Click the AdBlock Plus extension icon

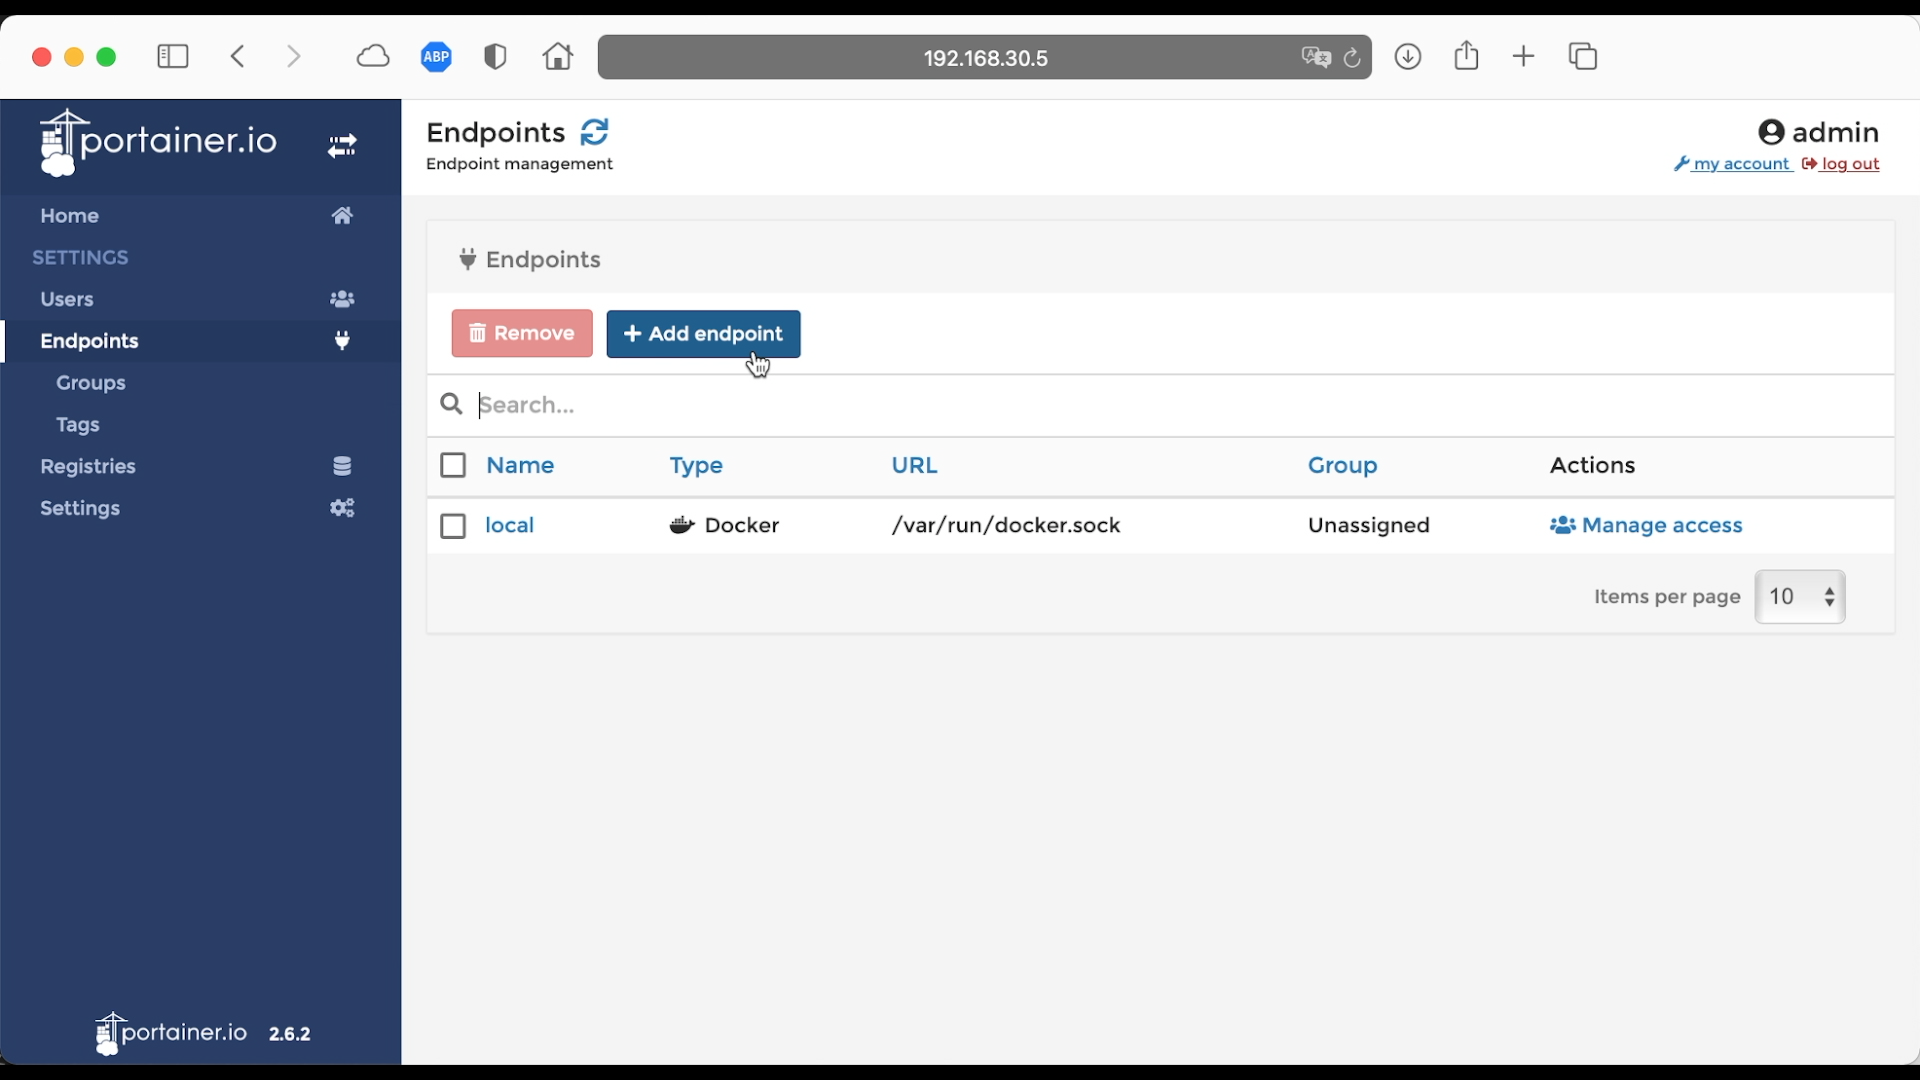(x=436, y=57)
